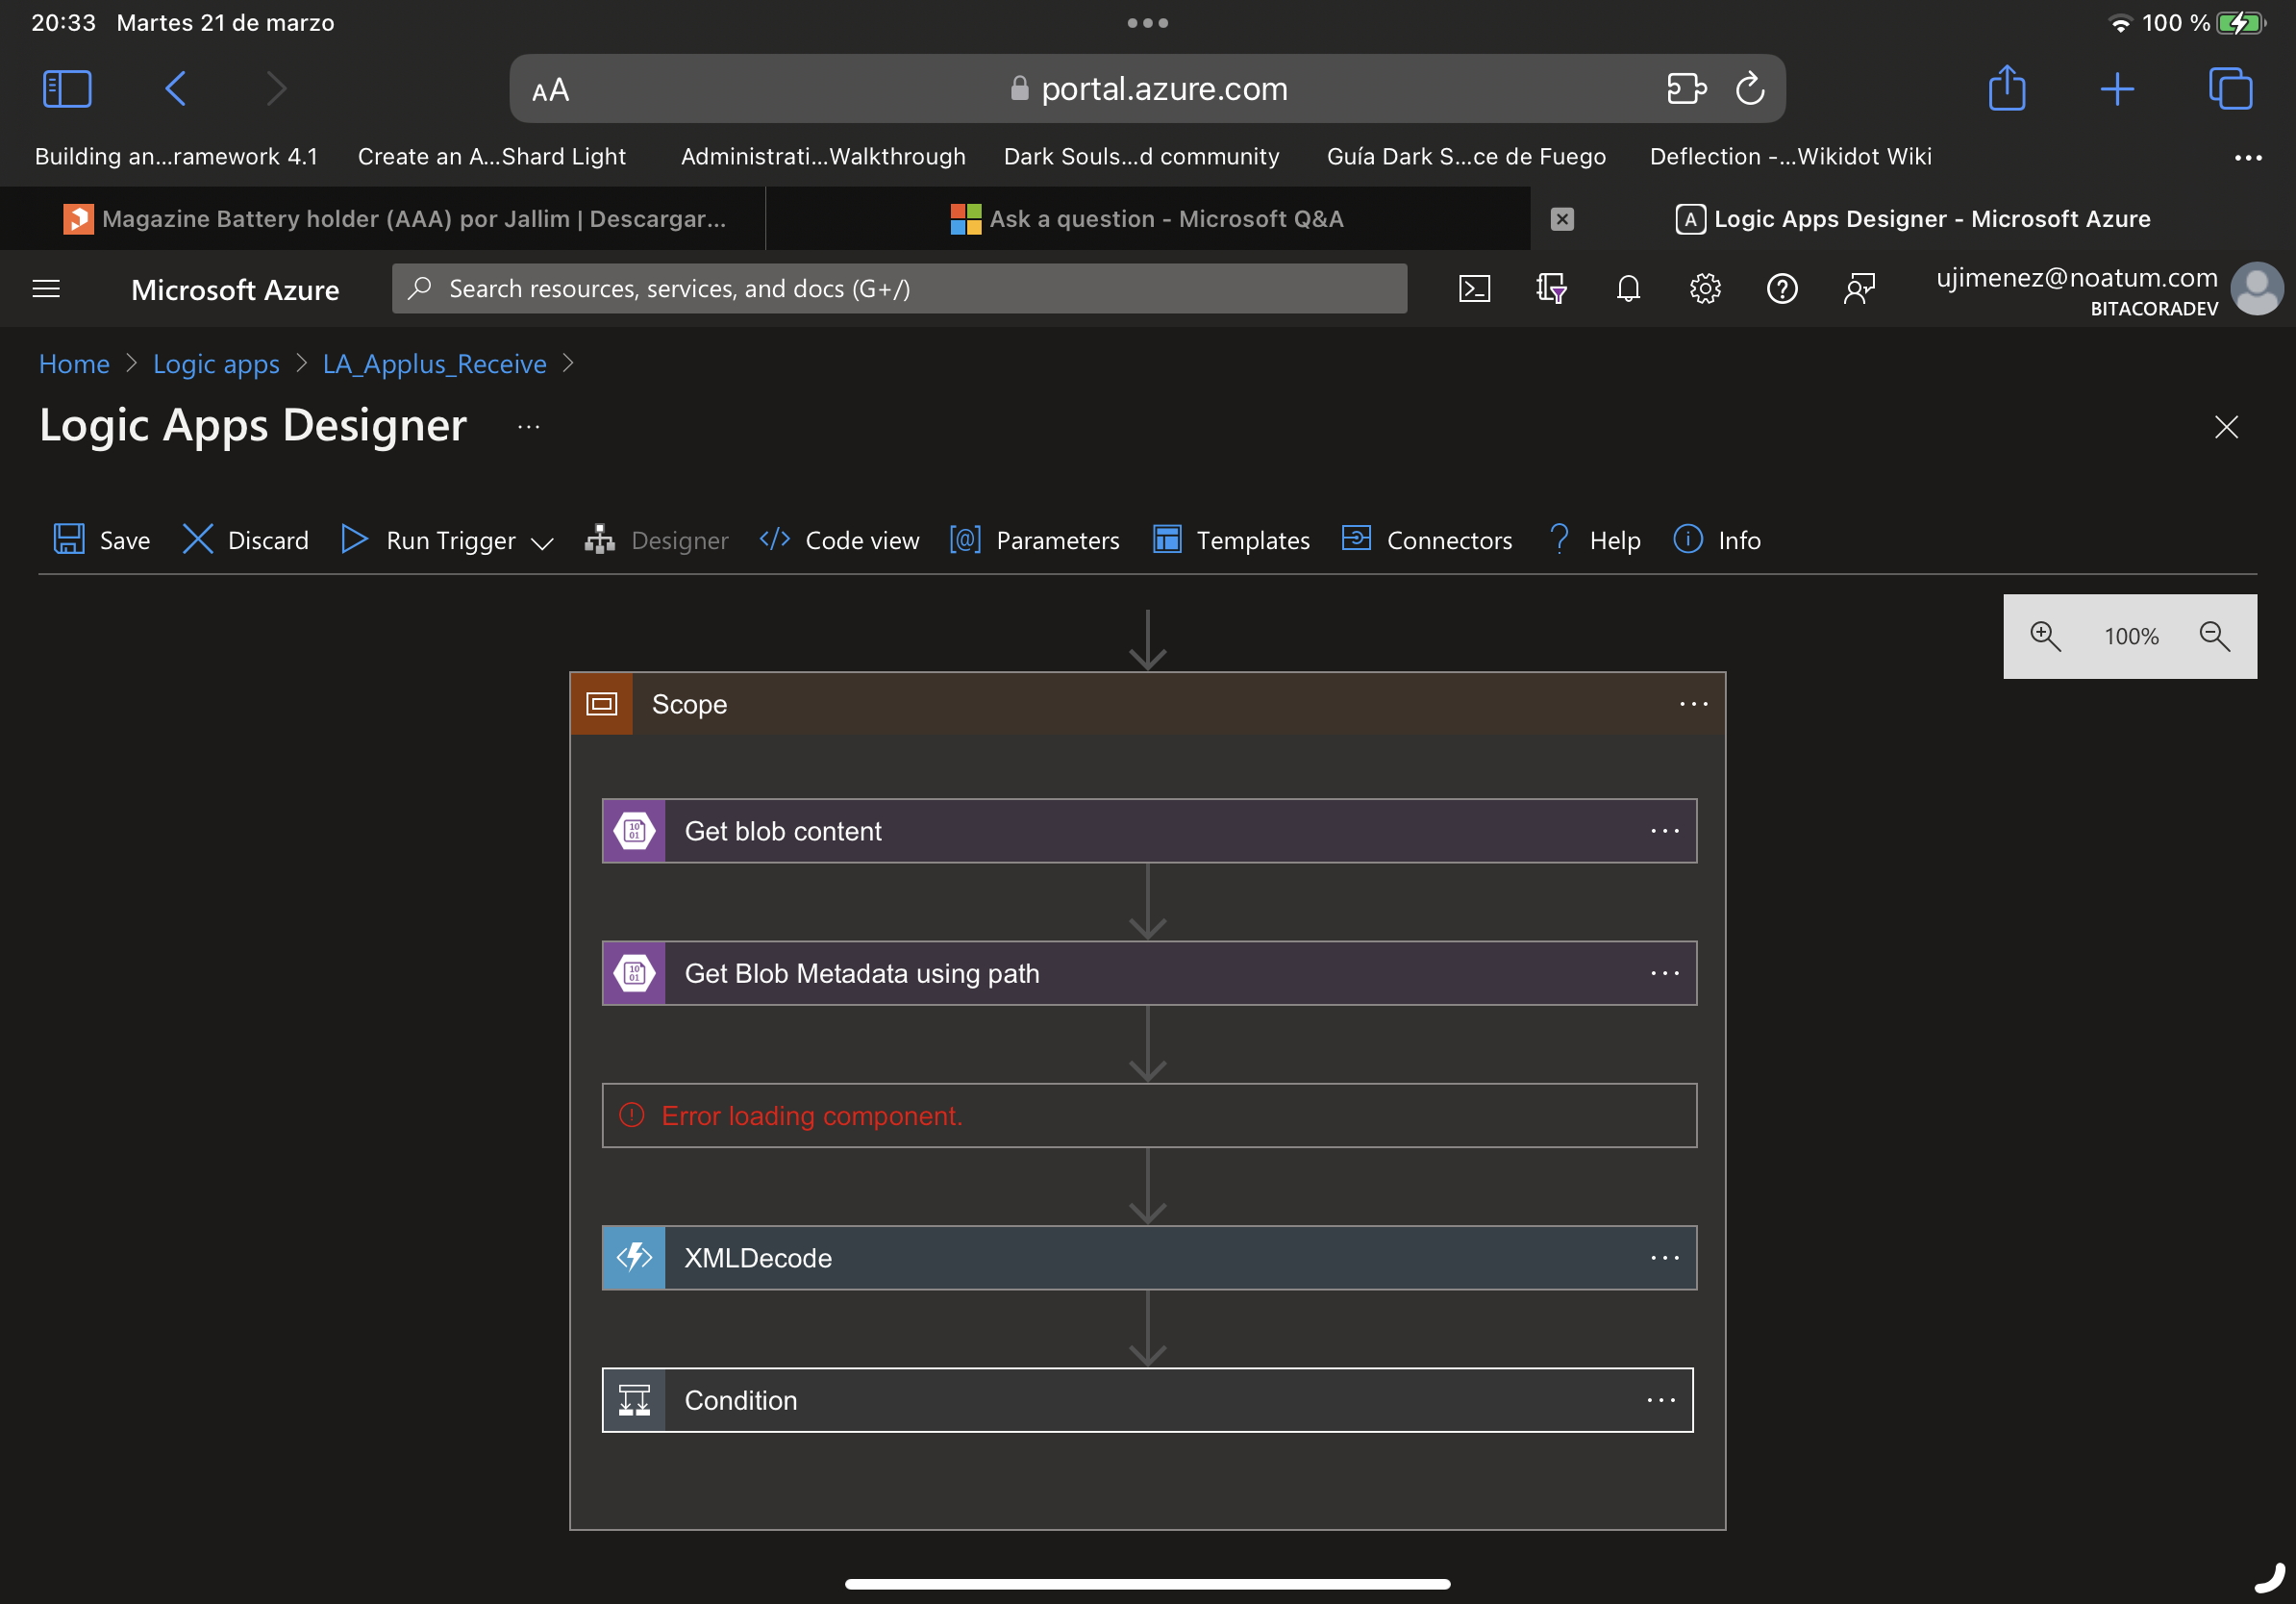Image resolution: width=2296 pixels, height=1604 pixels.
Task: Go to Logic apps breadcrumb
Action: (216, 364)
